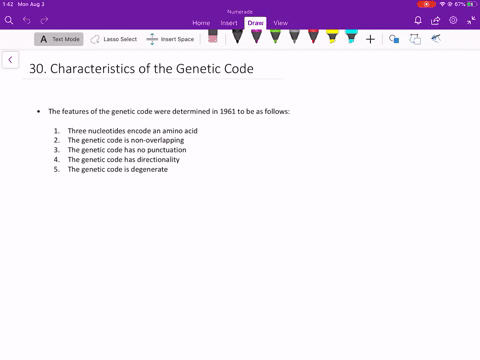Tap the red screen recording indicator
The height and width of the screenshot is (360, 480).
(426, 4)
